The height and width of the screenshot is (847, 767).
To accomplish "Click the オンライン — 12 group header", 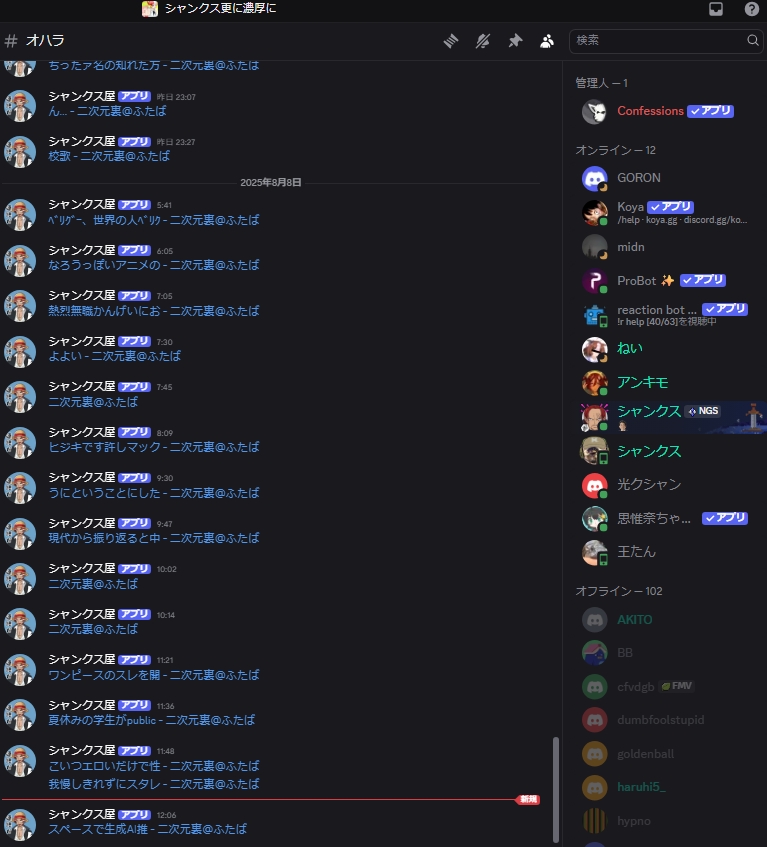I will click(615, 150).
